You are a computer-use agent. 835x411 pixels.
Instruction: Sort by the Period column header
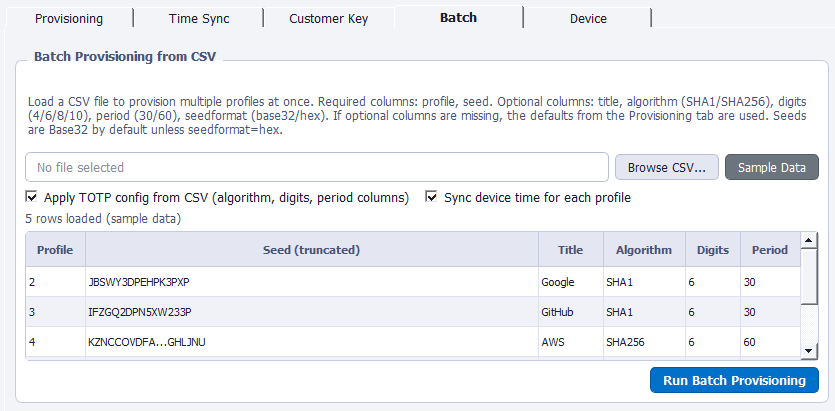[x=770, y=249]
